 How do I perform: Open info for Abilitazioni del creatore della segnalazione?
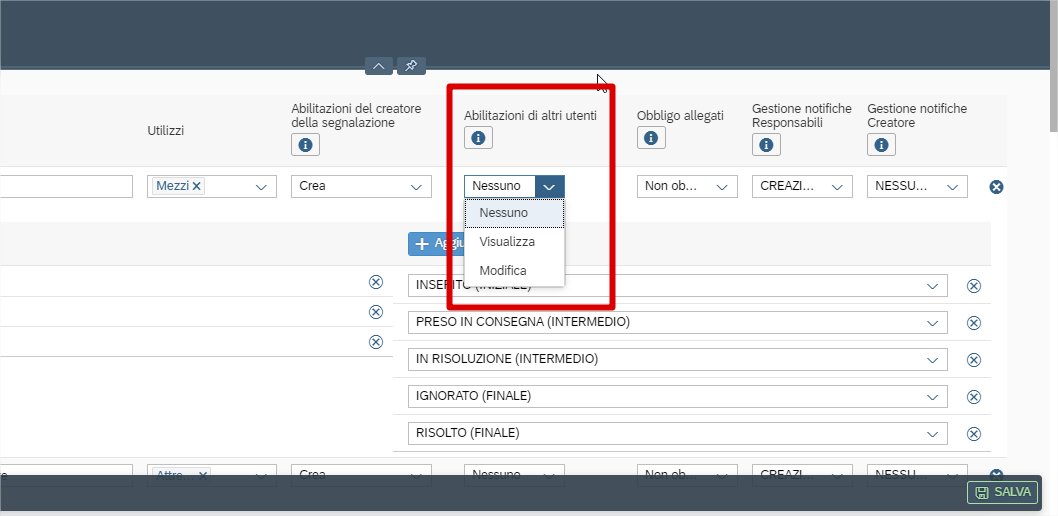[x=305, y=144]
